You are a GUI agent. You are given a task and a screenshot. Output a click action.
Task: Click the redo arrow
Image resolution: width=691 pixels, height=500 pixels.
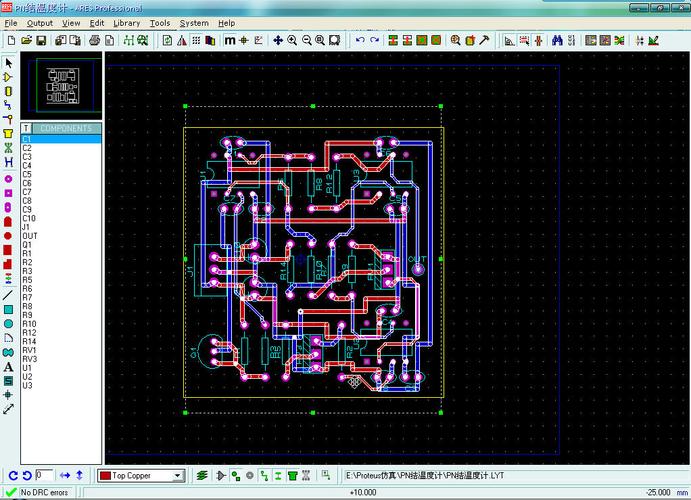(375, 41)
